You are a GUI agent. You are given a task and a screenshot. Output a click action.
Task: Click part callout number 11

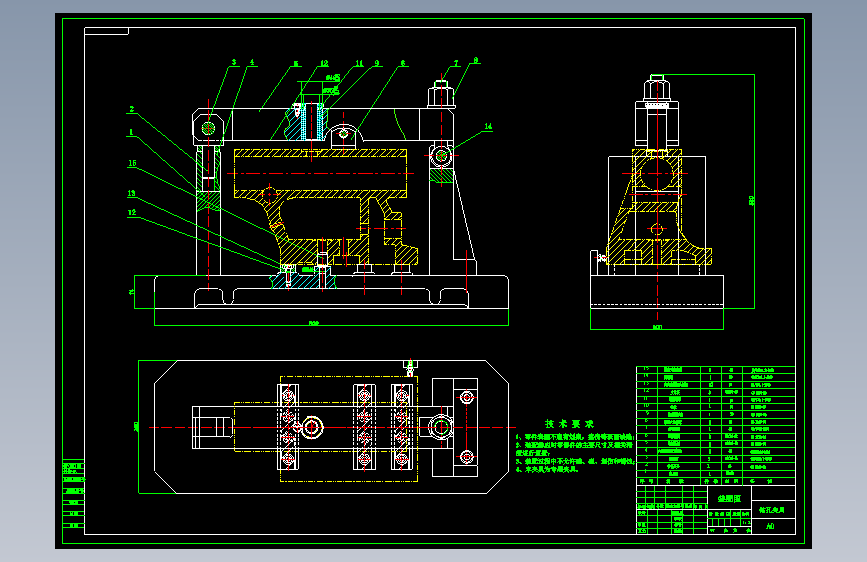point(359,63)
